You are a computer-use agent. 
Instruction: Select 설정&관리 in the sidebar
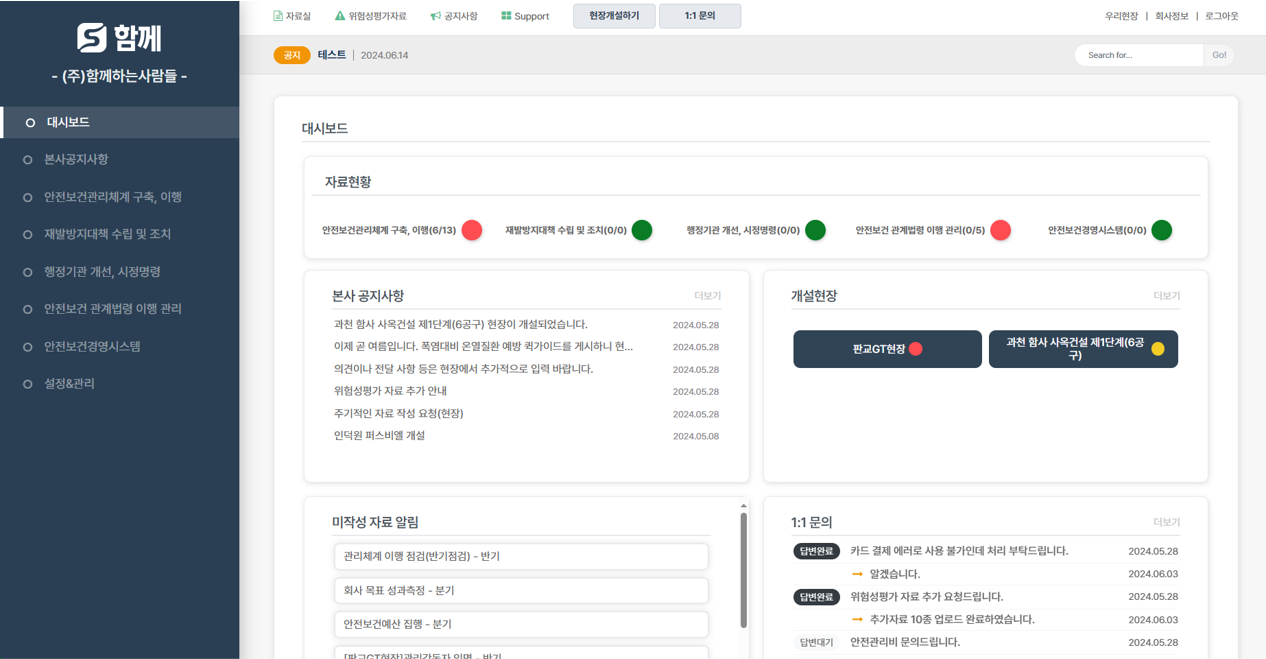coord(69,384)
